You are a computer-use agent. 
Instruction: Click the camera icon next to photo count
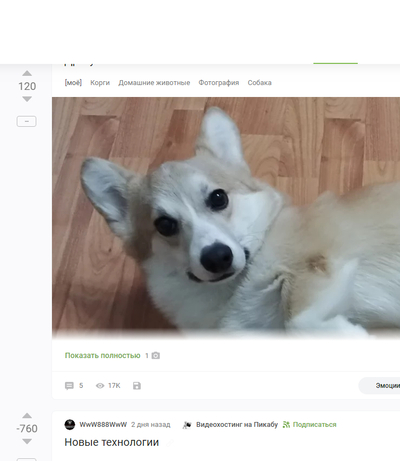click(156, 356)
